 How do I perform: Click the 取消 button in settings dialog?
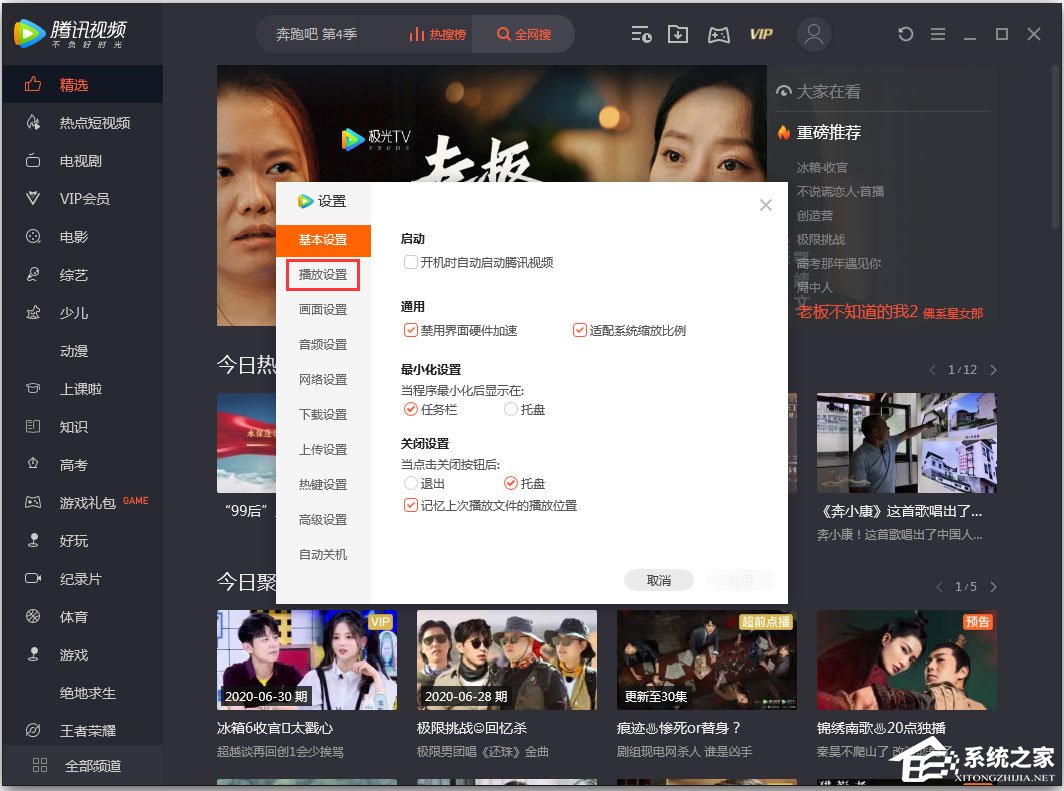[x=658, y=579]
